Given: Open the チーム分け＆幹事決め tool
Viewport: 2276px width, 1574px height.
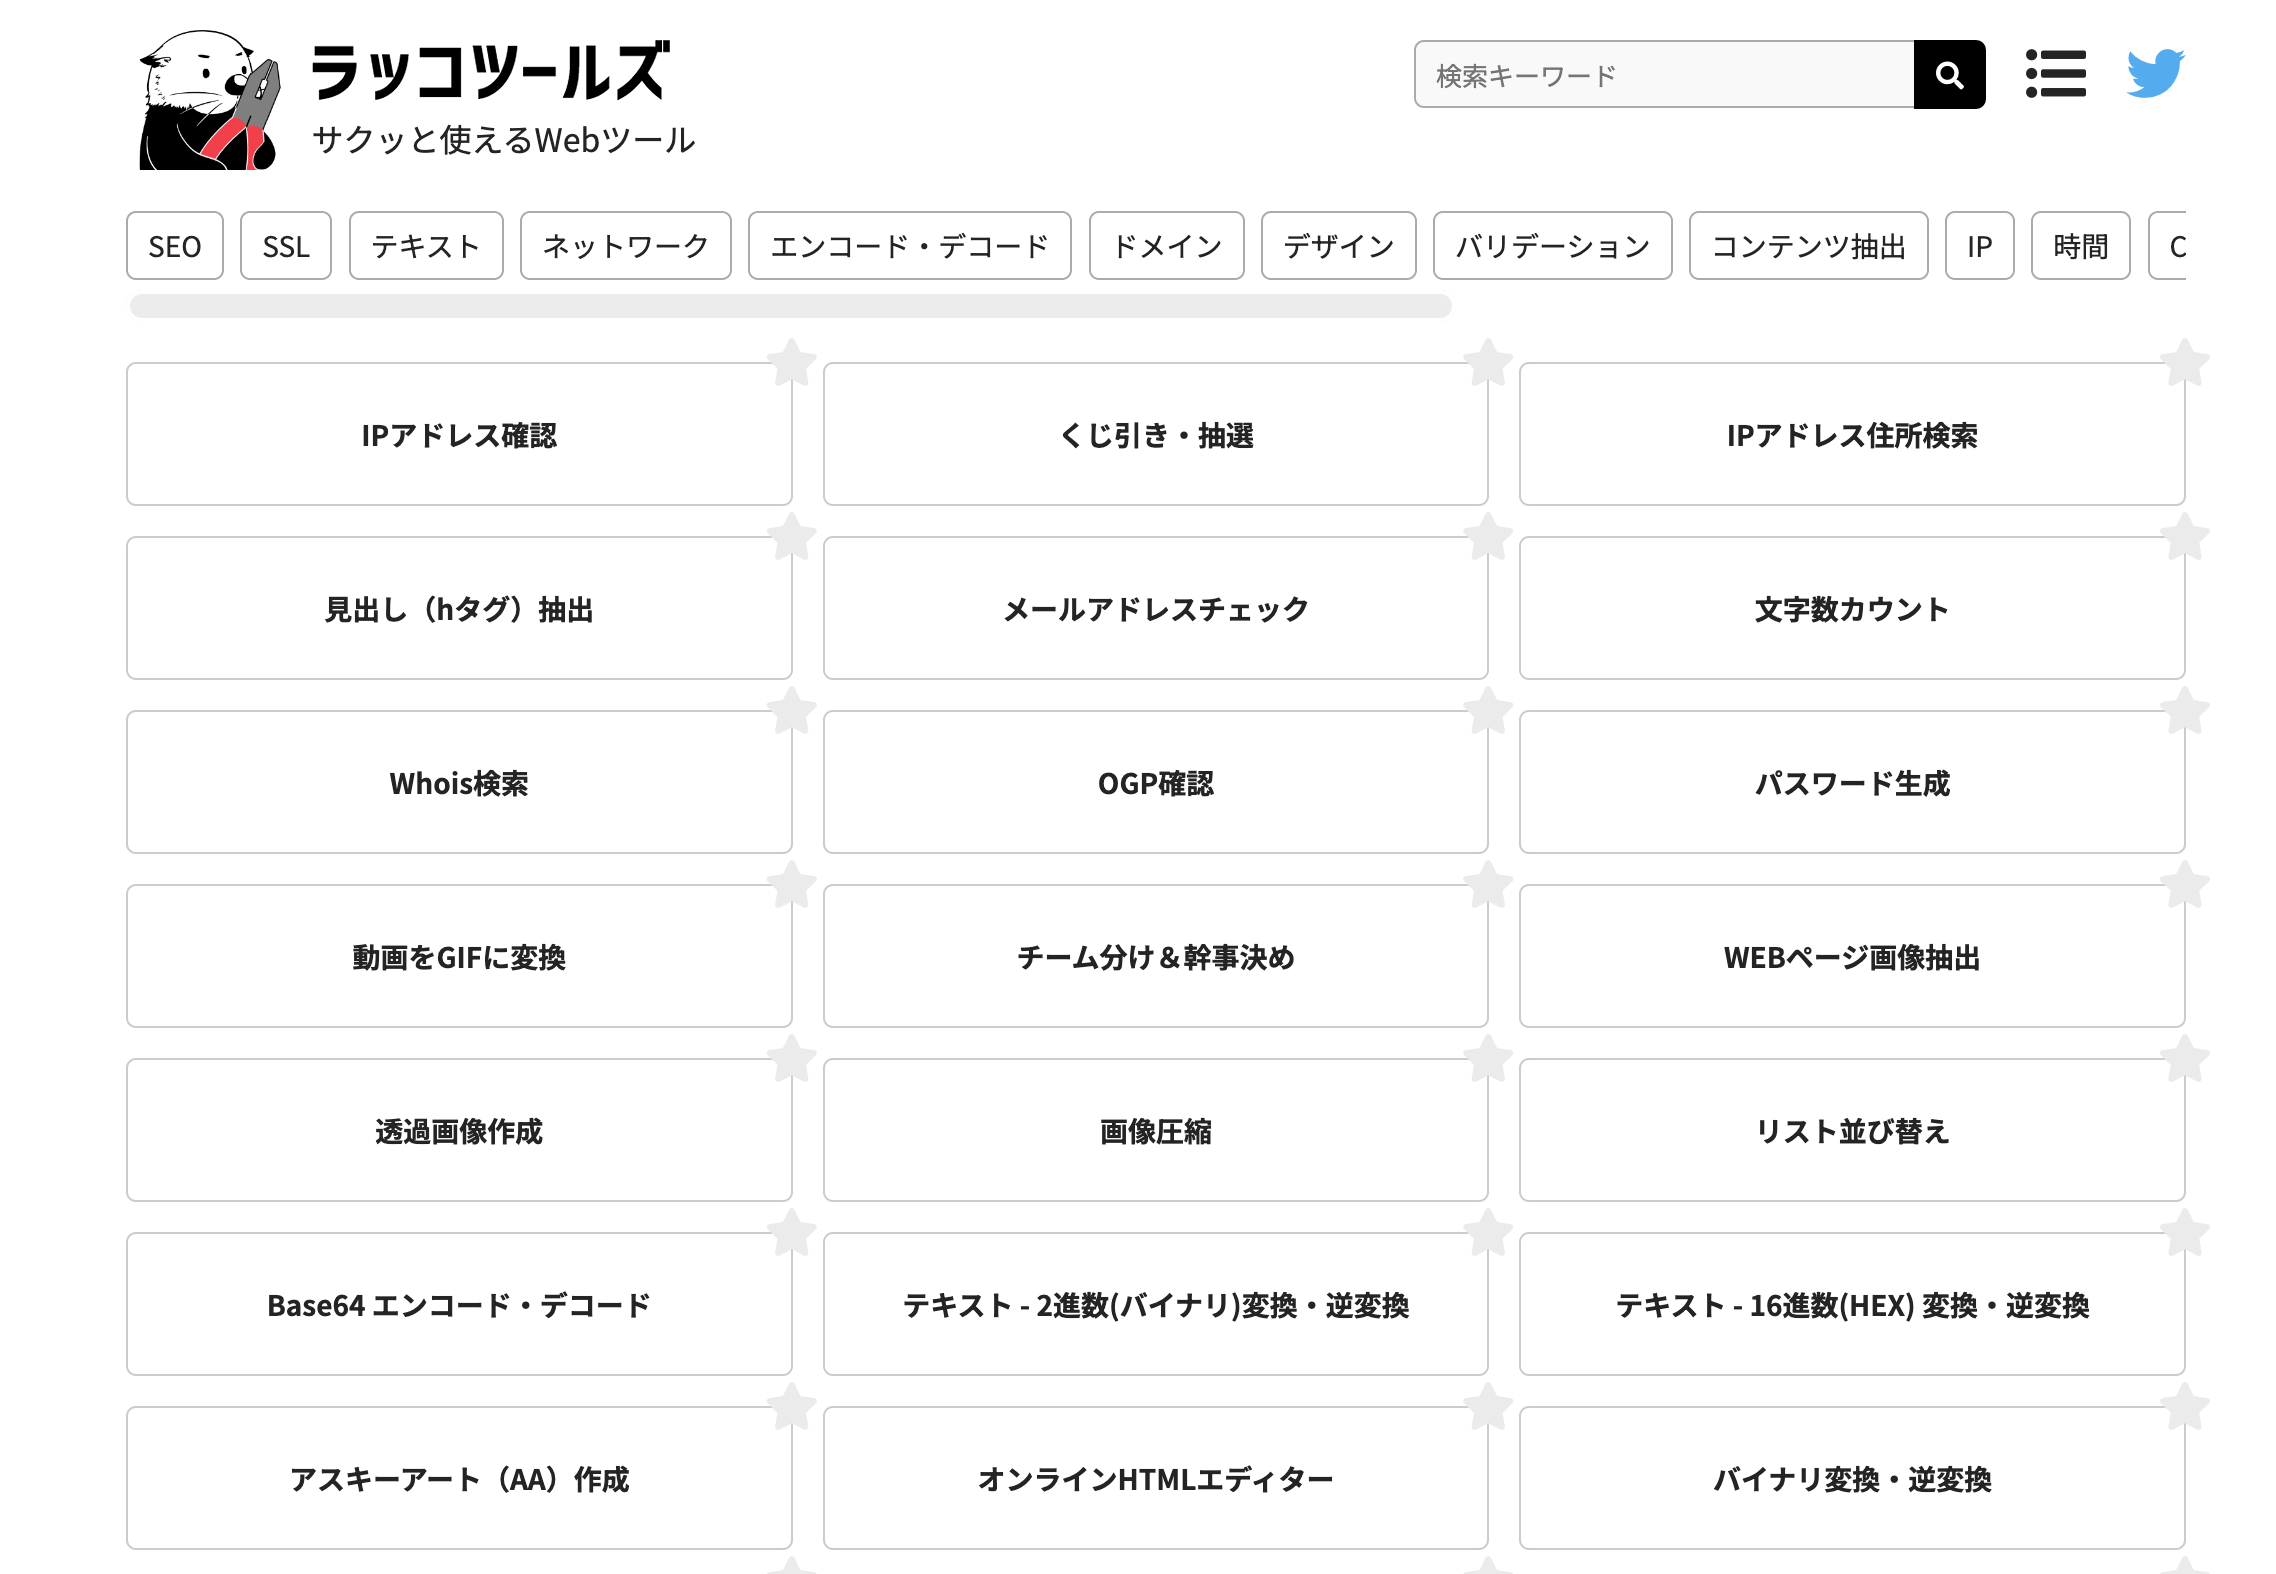Looking at the screenshot, I should pos(1156,957).
